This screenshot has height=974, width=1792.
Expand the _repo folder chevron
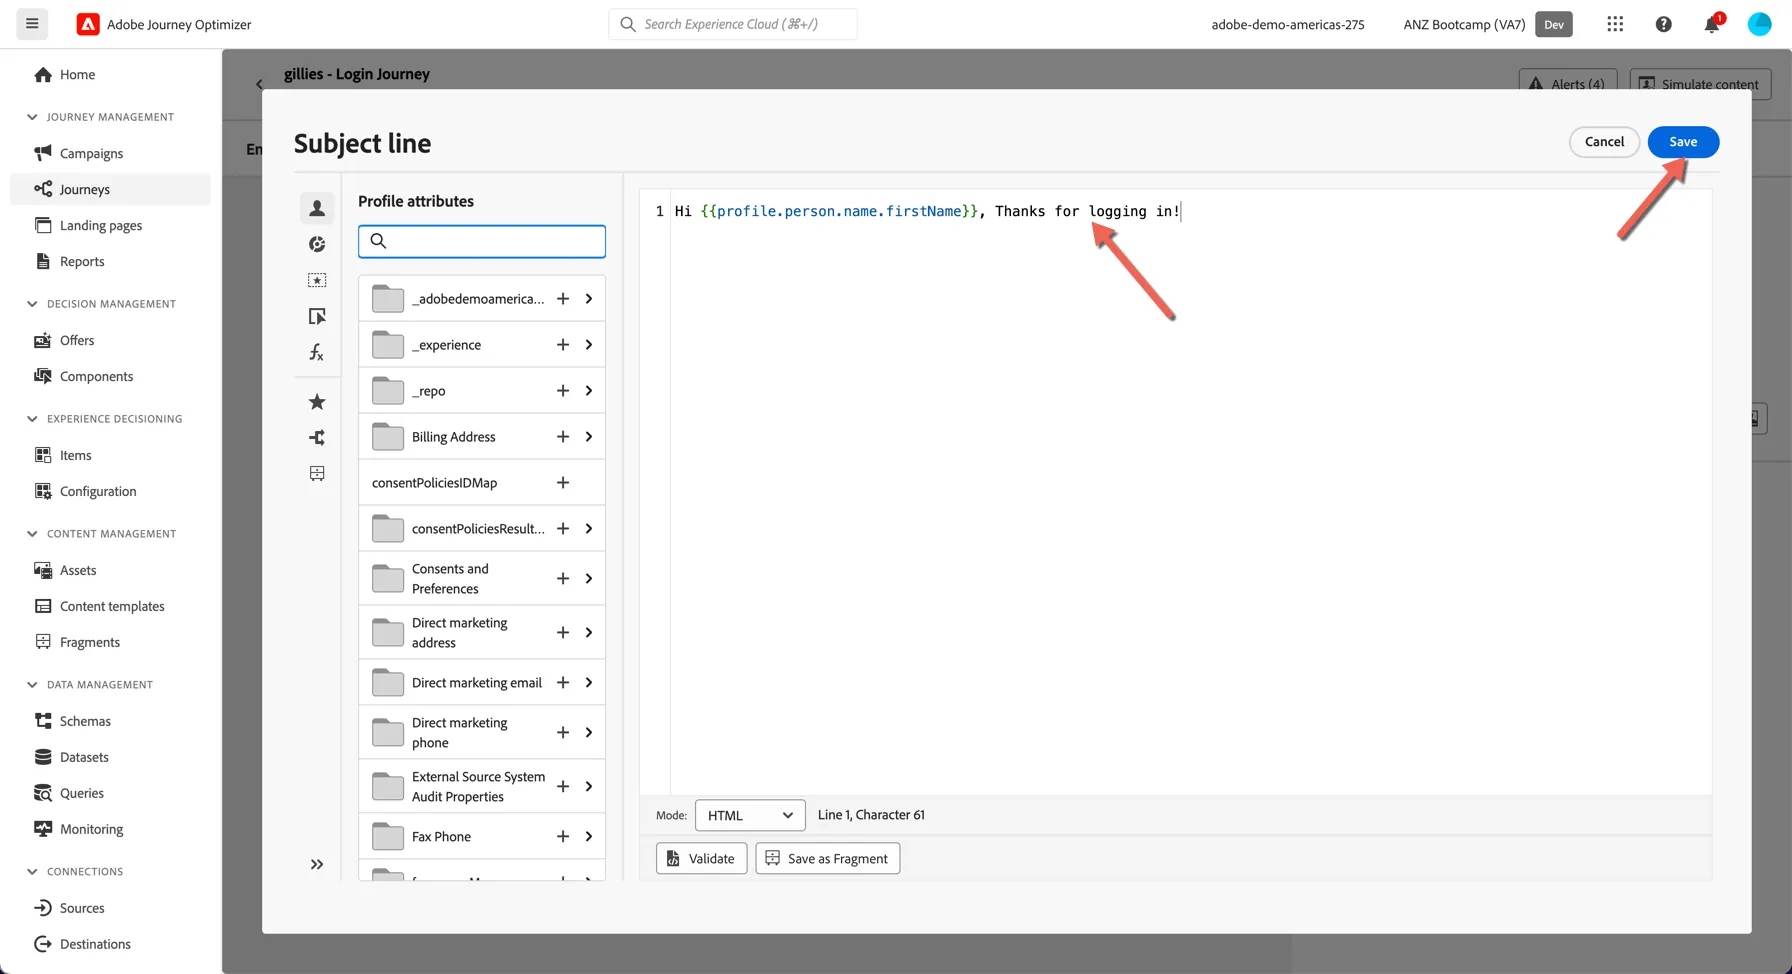point(589,391)
